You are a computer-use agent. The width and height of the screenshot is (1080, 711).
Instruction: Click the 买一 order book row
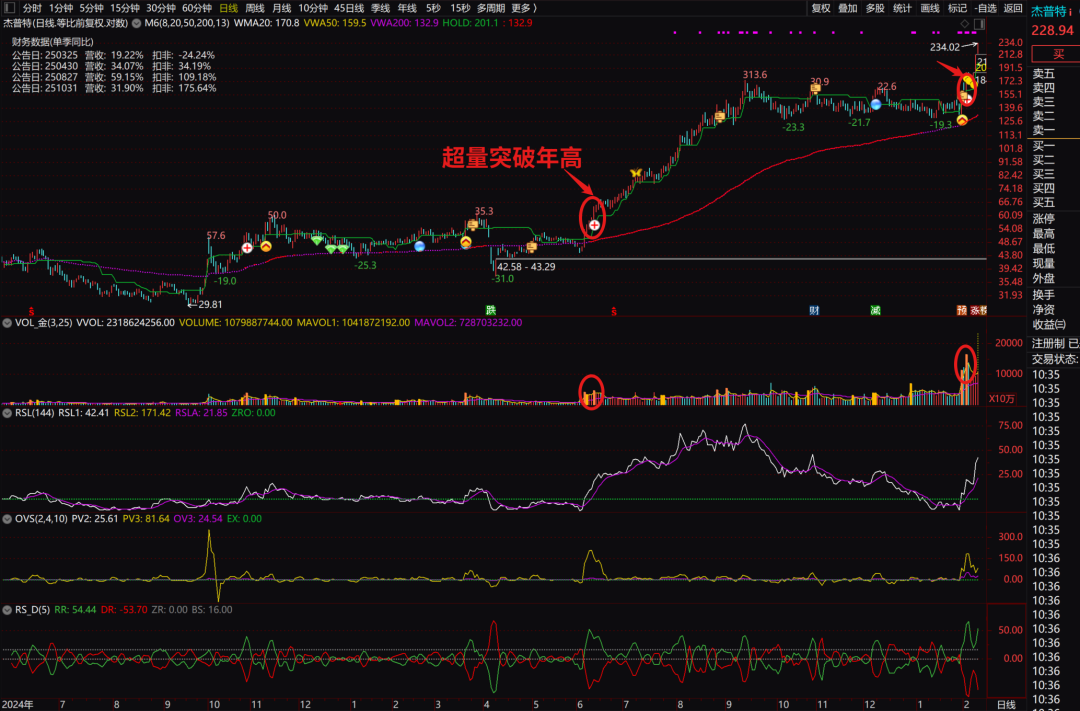pyautogui.click(x=1044, y=146)
